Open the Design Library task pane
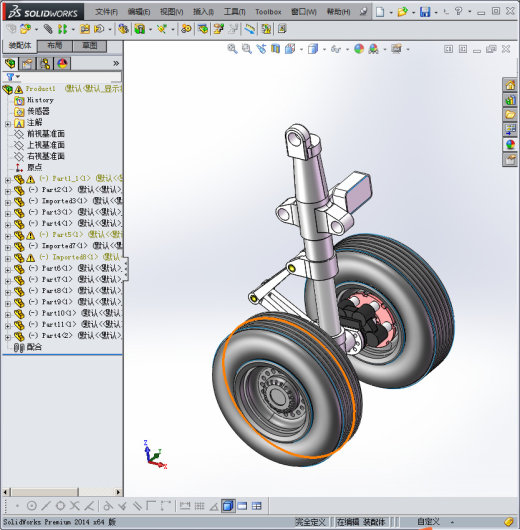The height and width of the screenshot is (530, 520). (x=510, y=100)
